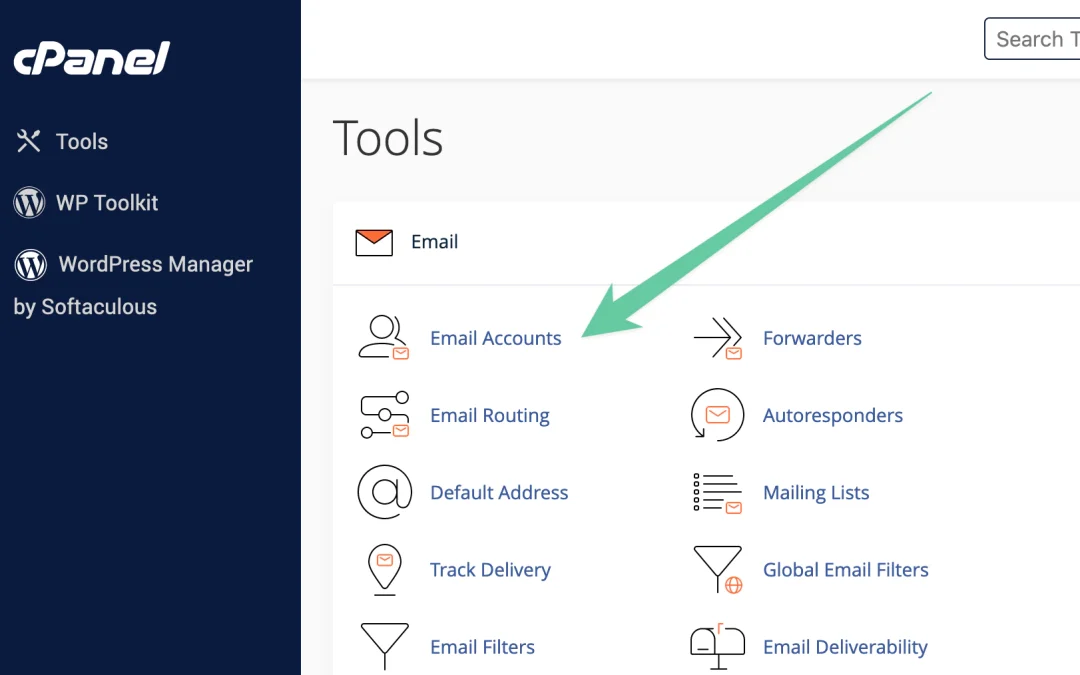Select the Email Accounts icon

click(384, 338)
